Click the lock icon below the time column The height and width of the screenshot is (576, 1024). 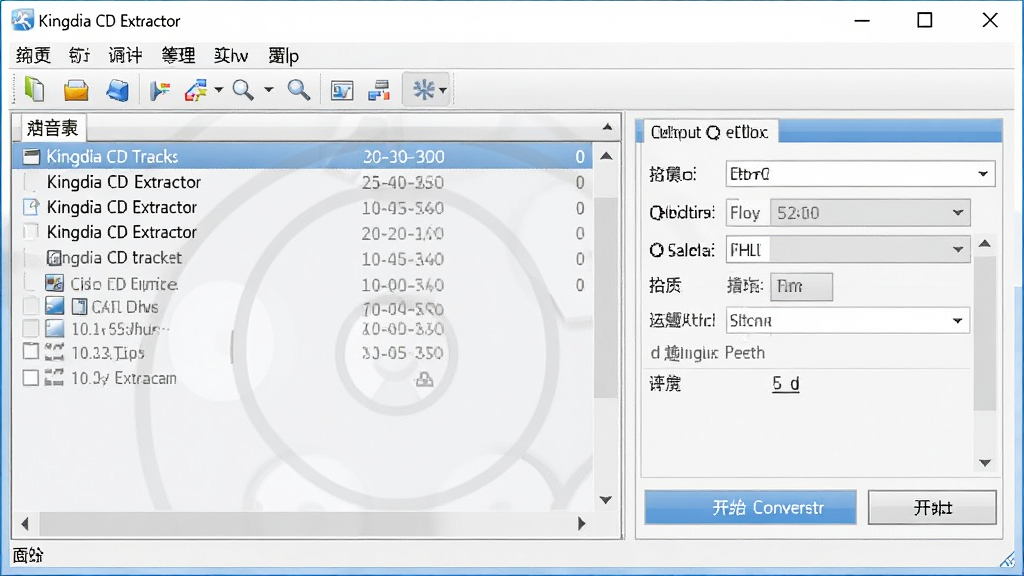point(424,379)
